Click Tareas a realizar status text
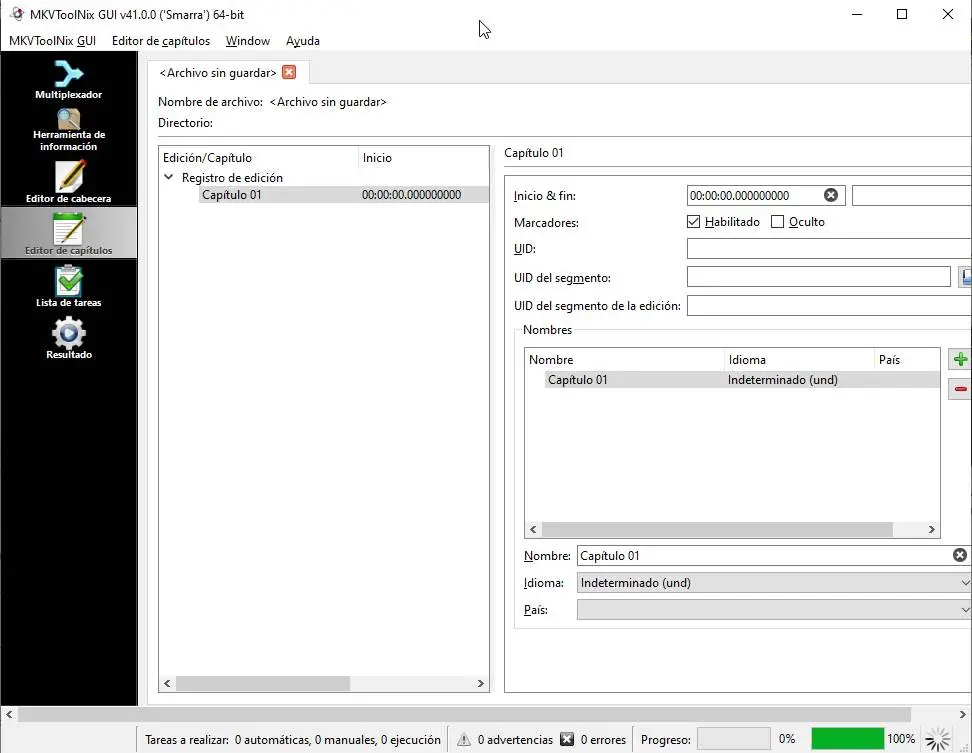Image resolution: width=972 pixels, height=753 pixels. coord(293,739)
